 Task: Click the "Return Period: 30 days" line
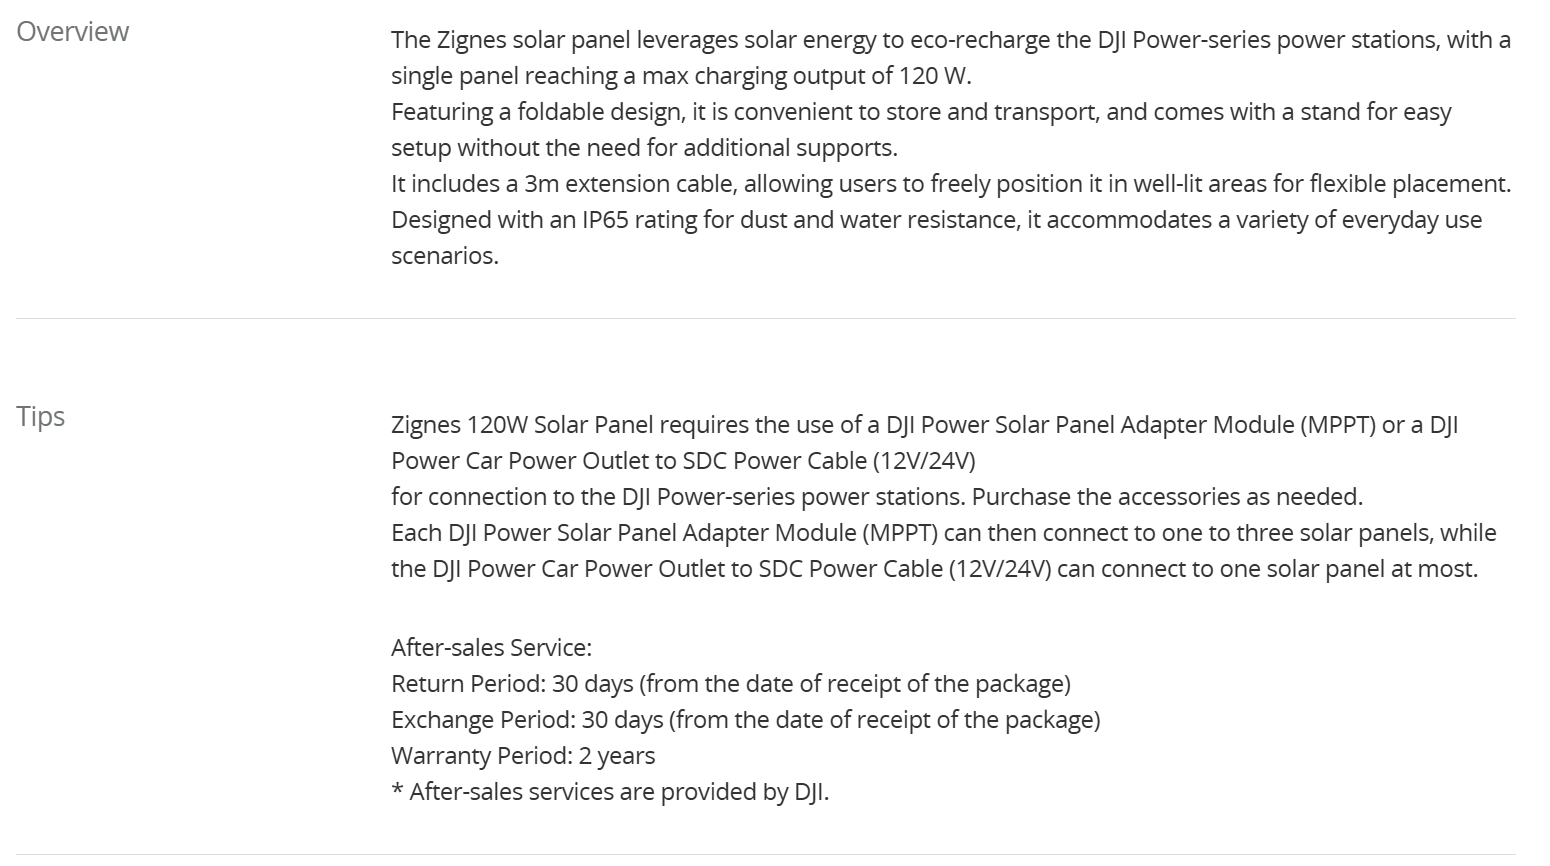[x=730, y=684]
